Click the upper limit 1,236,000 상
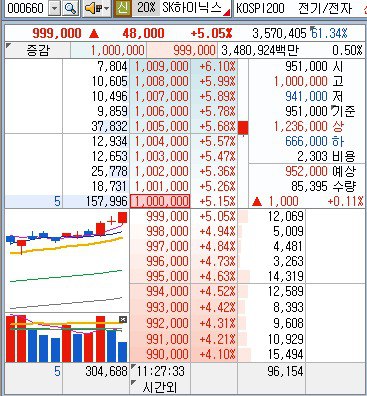This screenshot has width=367, height=396. tap(308, 126)
